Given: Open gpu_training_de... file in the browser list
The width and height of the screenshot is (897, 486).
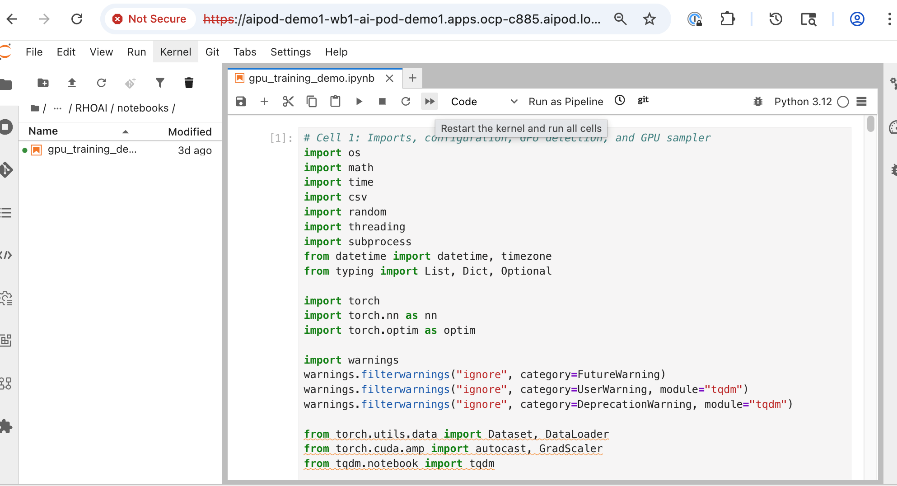Looking at the screenshot, I should (92, 150).
